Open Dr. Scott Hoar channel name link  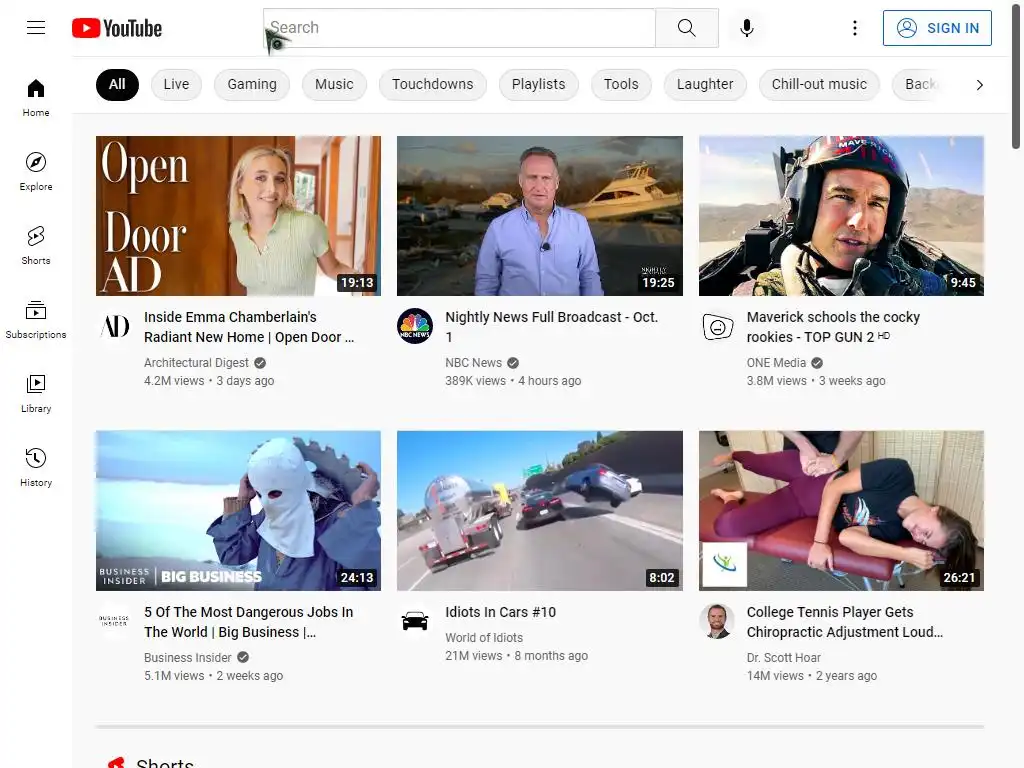783,658
